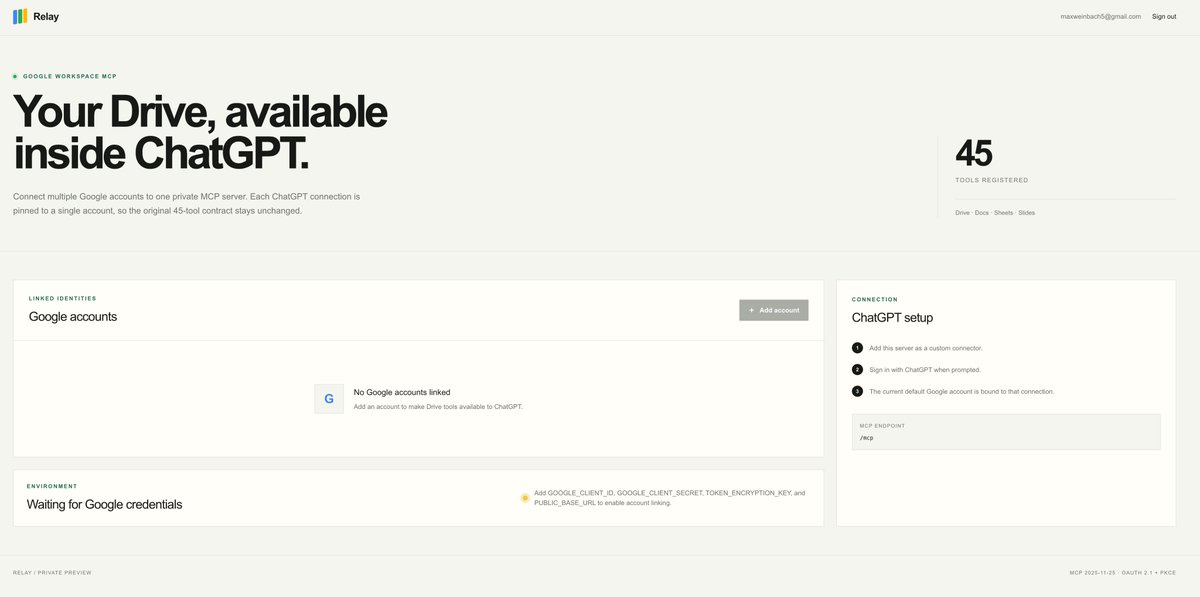Viewport: 1200px width, 597px height.
Task: Sign out of Relay
Action: point(1164,16)
